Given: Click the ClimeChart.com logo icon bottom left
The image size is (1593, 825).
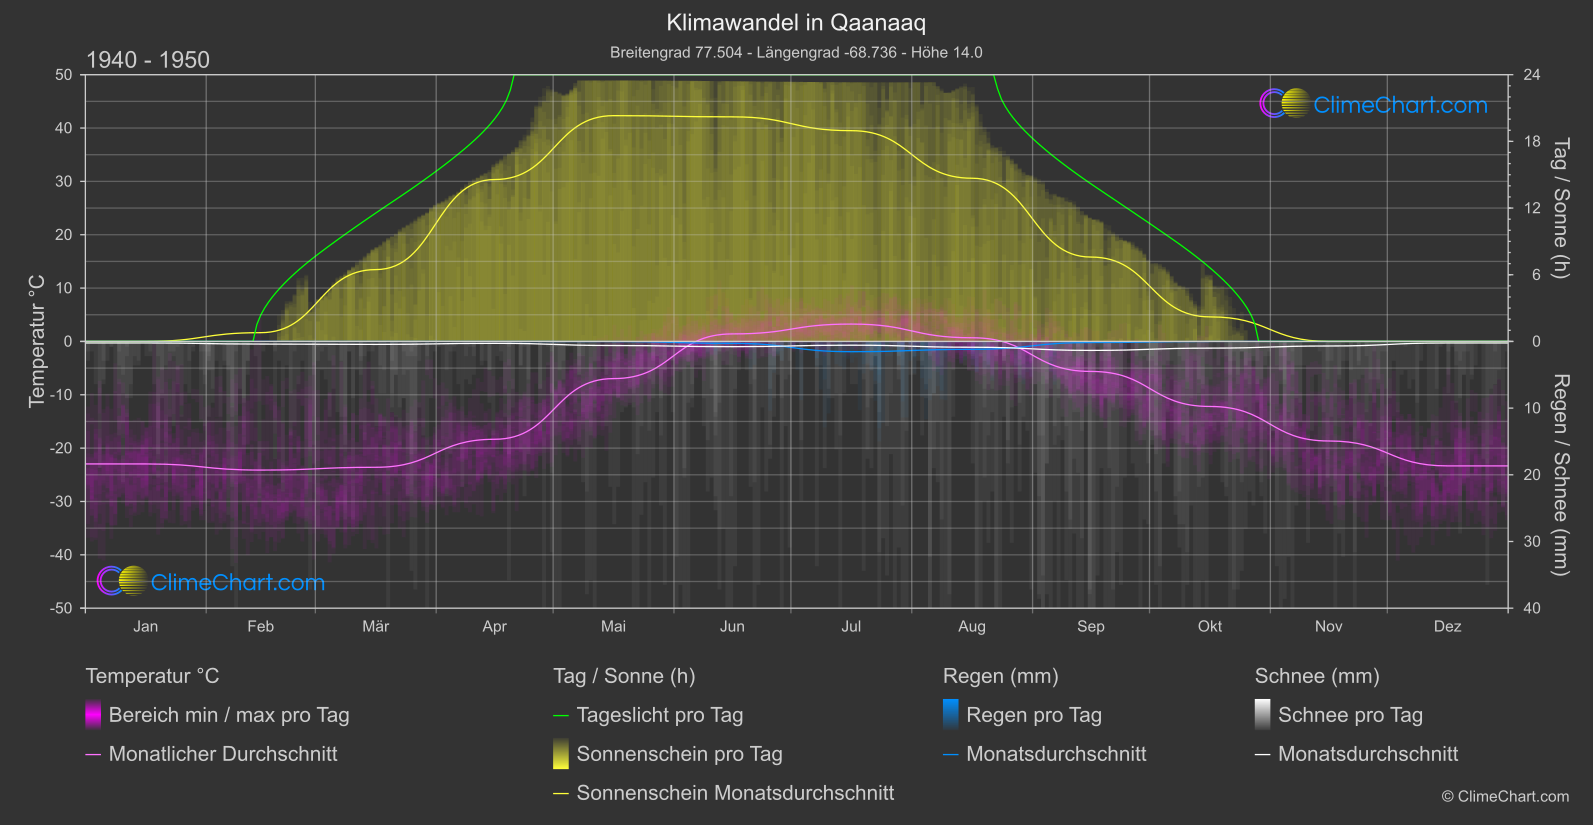Looking at the screenshot, I should point(122,581).
